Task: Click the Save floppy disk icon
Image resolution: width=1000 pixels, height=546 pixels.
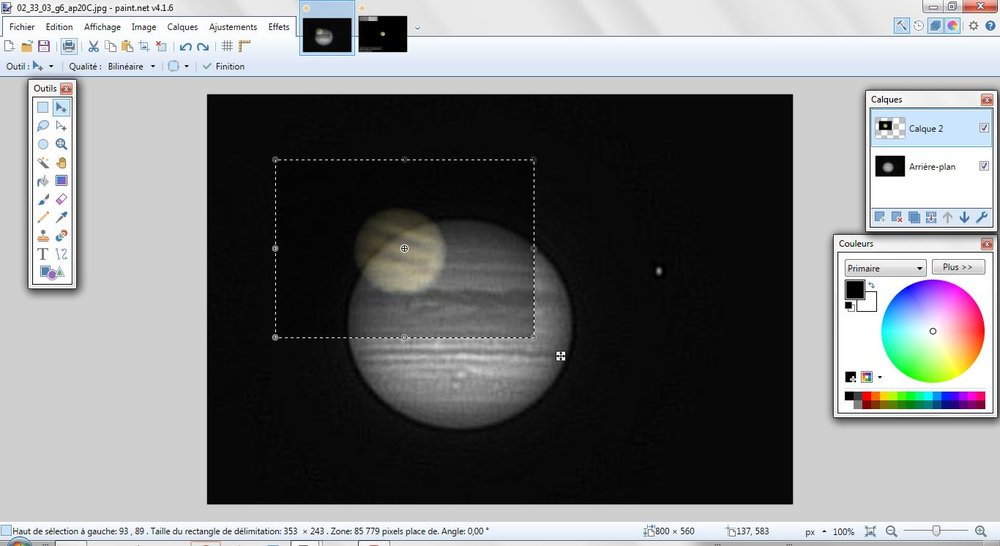Action: [x=43, y=46]
